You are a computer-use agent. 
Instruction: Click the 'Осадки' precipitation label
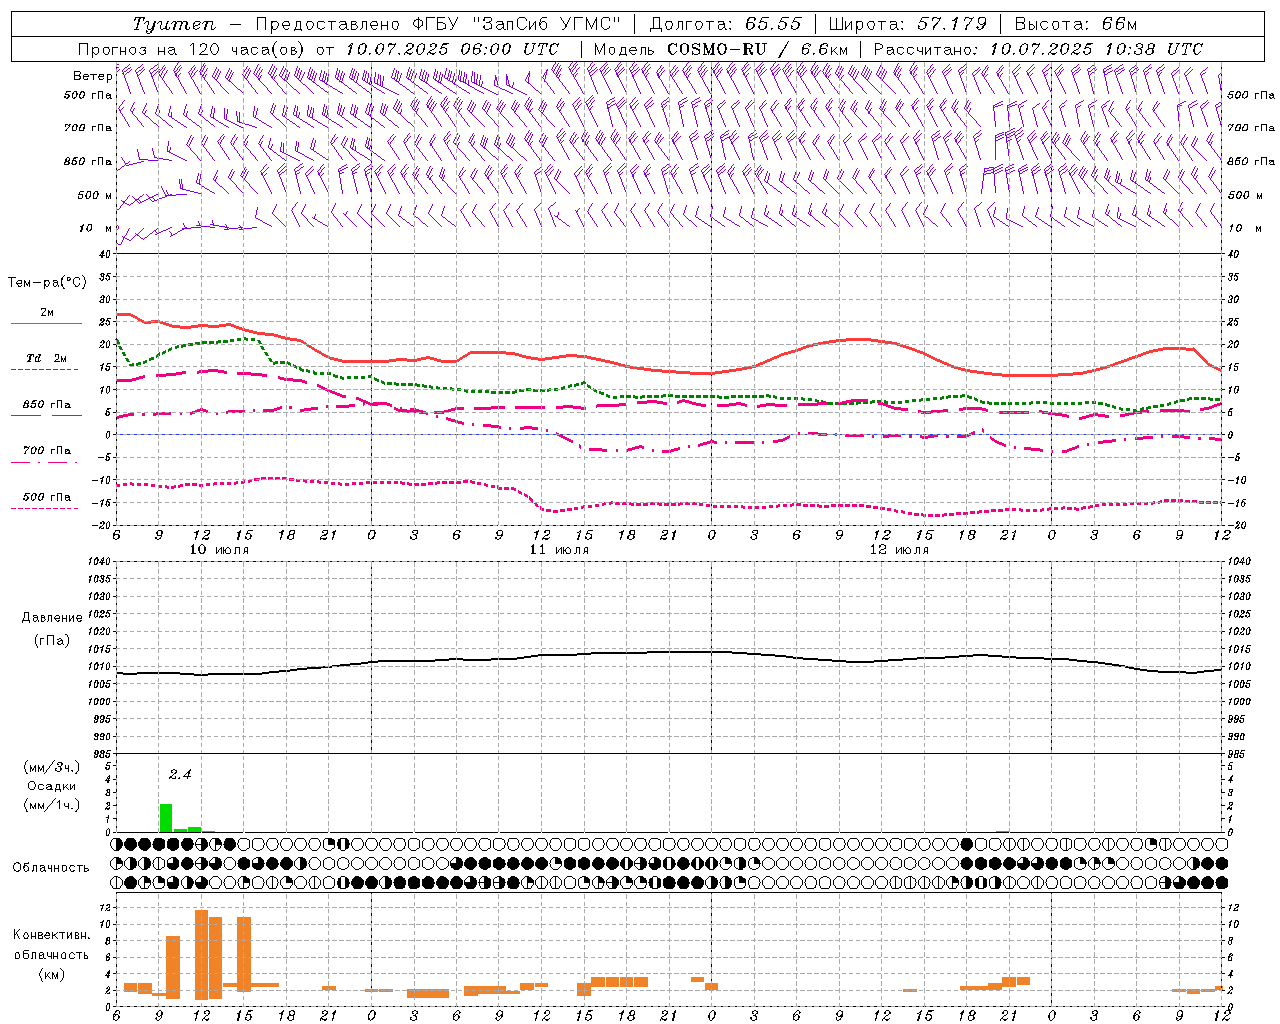pyautogui.click(x=51, y=786)
